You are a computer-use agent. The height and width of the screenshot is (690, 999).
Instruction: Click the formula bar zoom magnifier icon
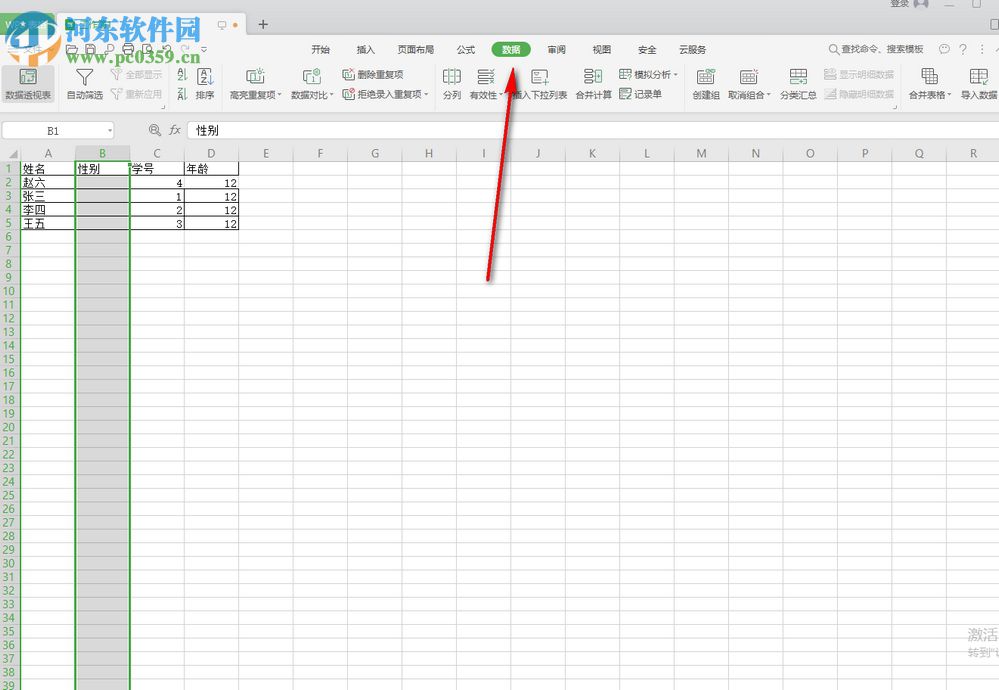[x=155, y=130]
